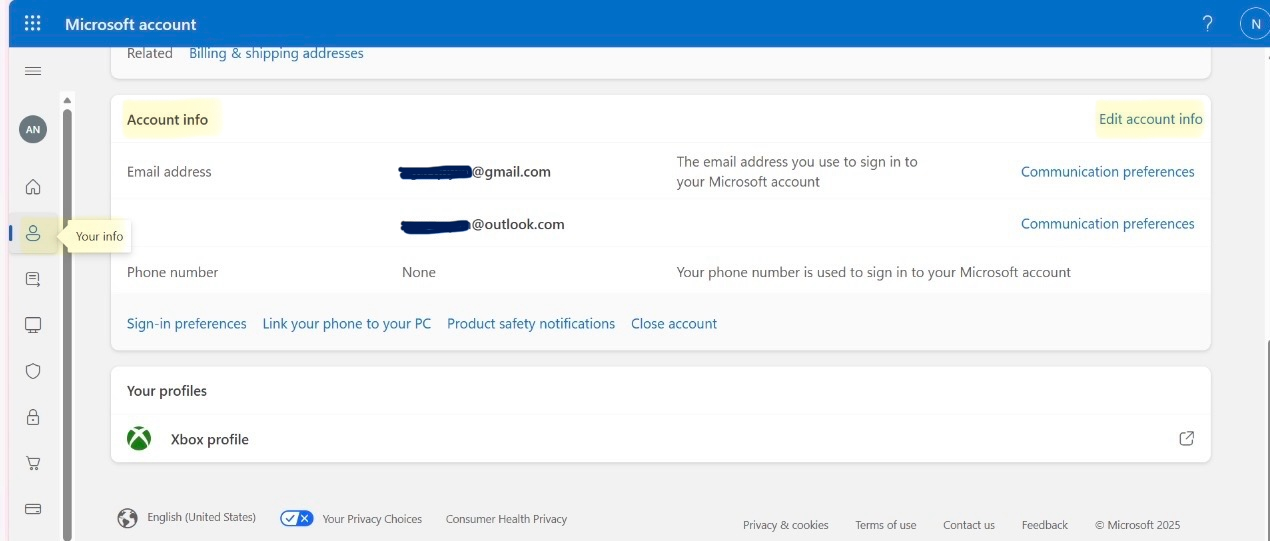Click the privacy choices toggle icon

pyautogui.click(x=297, y=518)
